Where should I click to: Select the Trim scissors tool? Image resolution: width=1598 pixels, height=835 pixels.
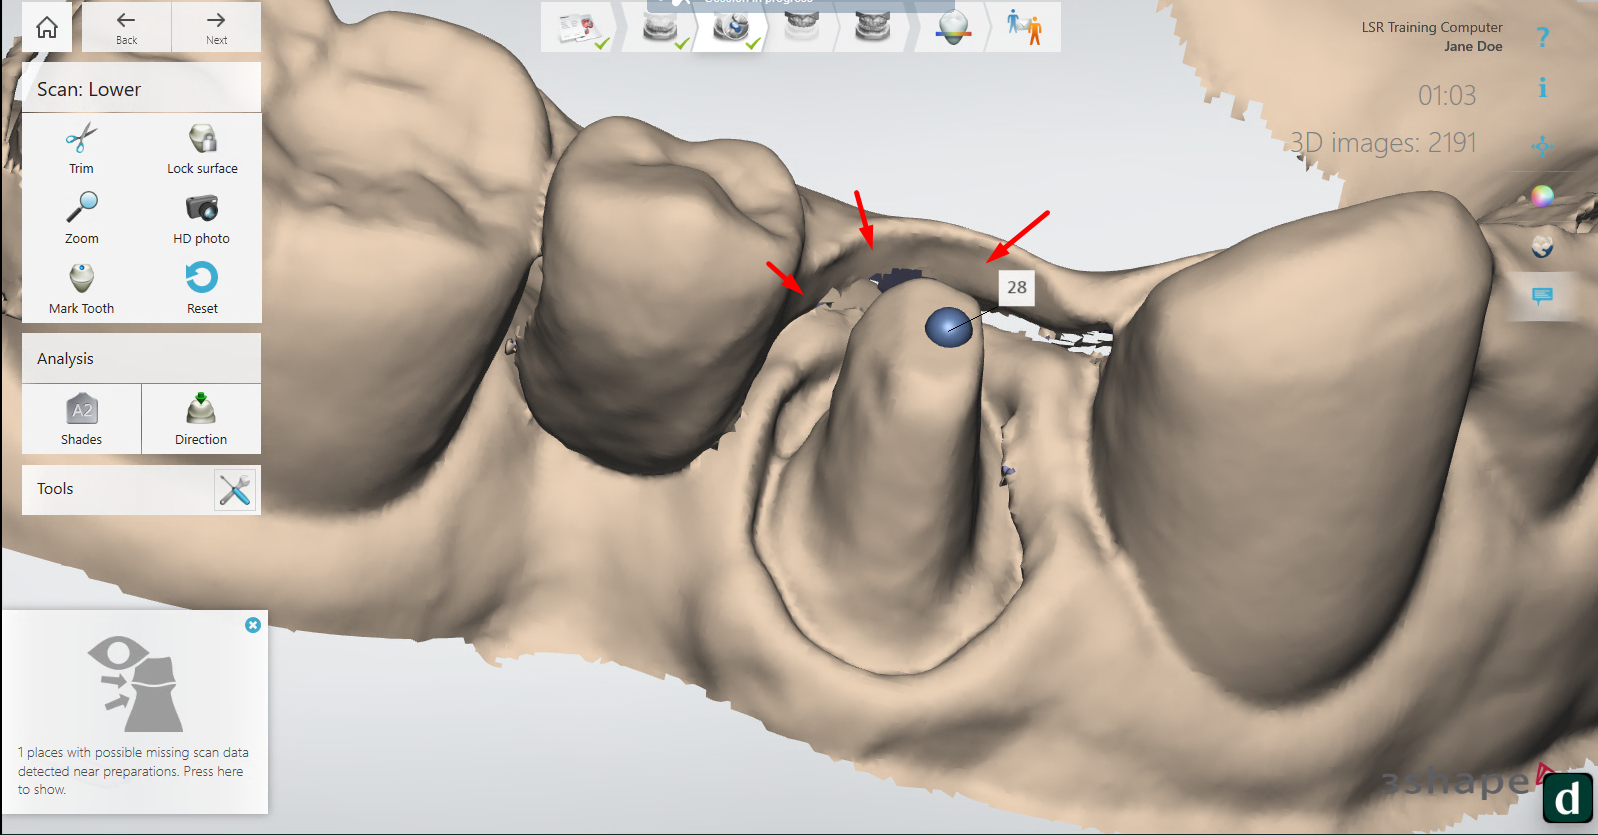pyautogui.click(x=81, y=148)
